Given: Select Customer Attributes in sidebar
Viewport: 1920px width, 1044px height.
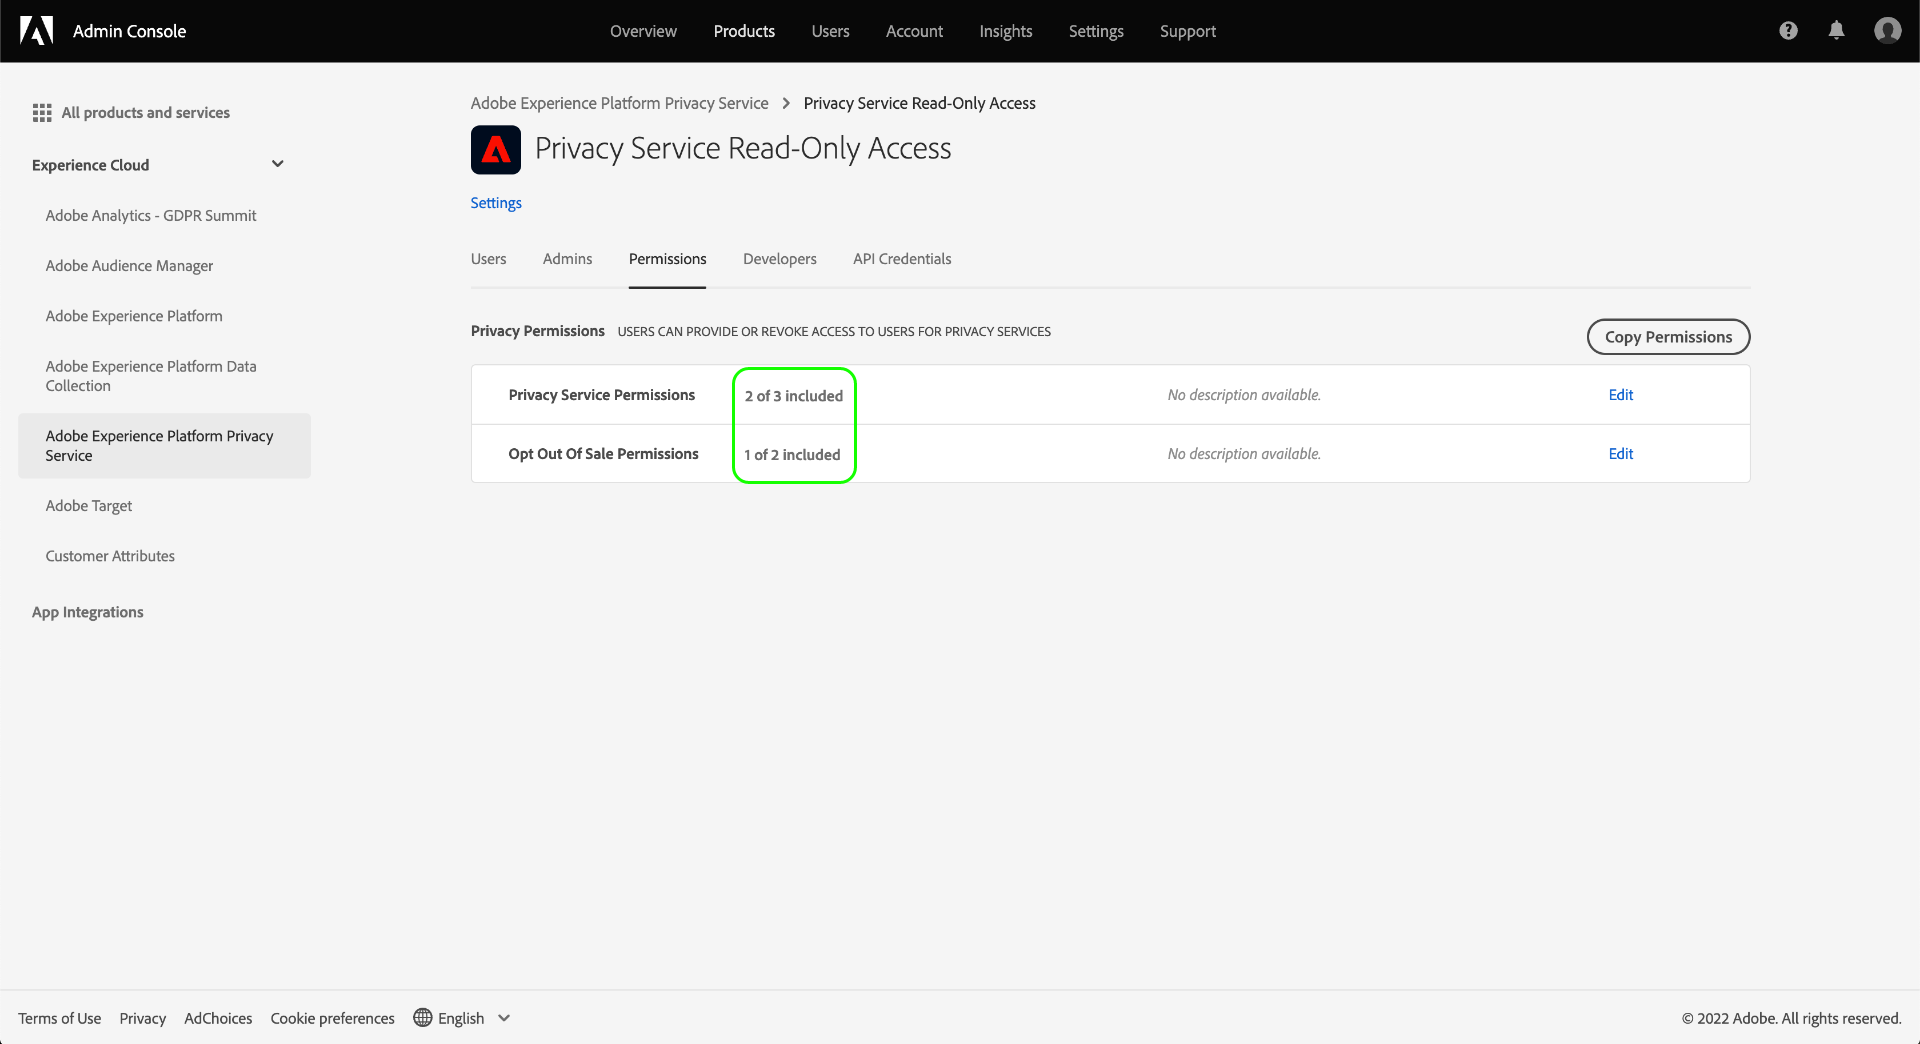Looking at the screenshot, I should [110, 556].
